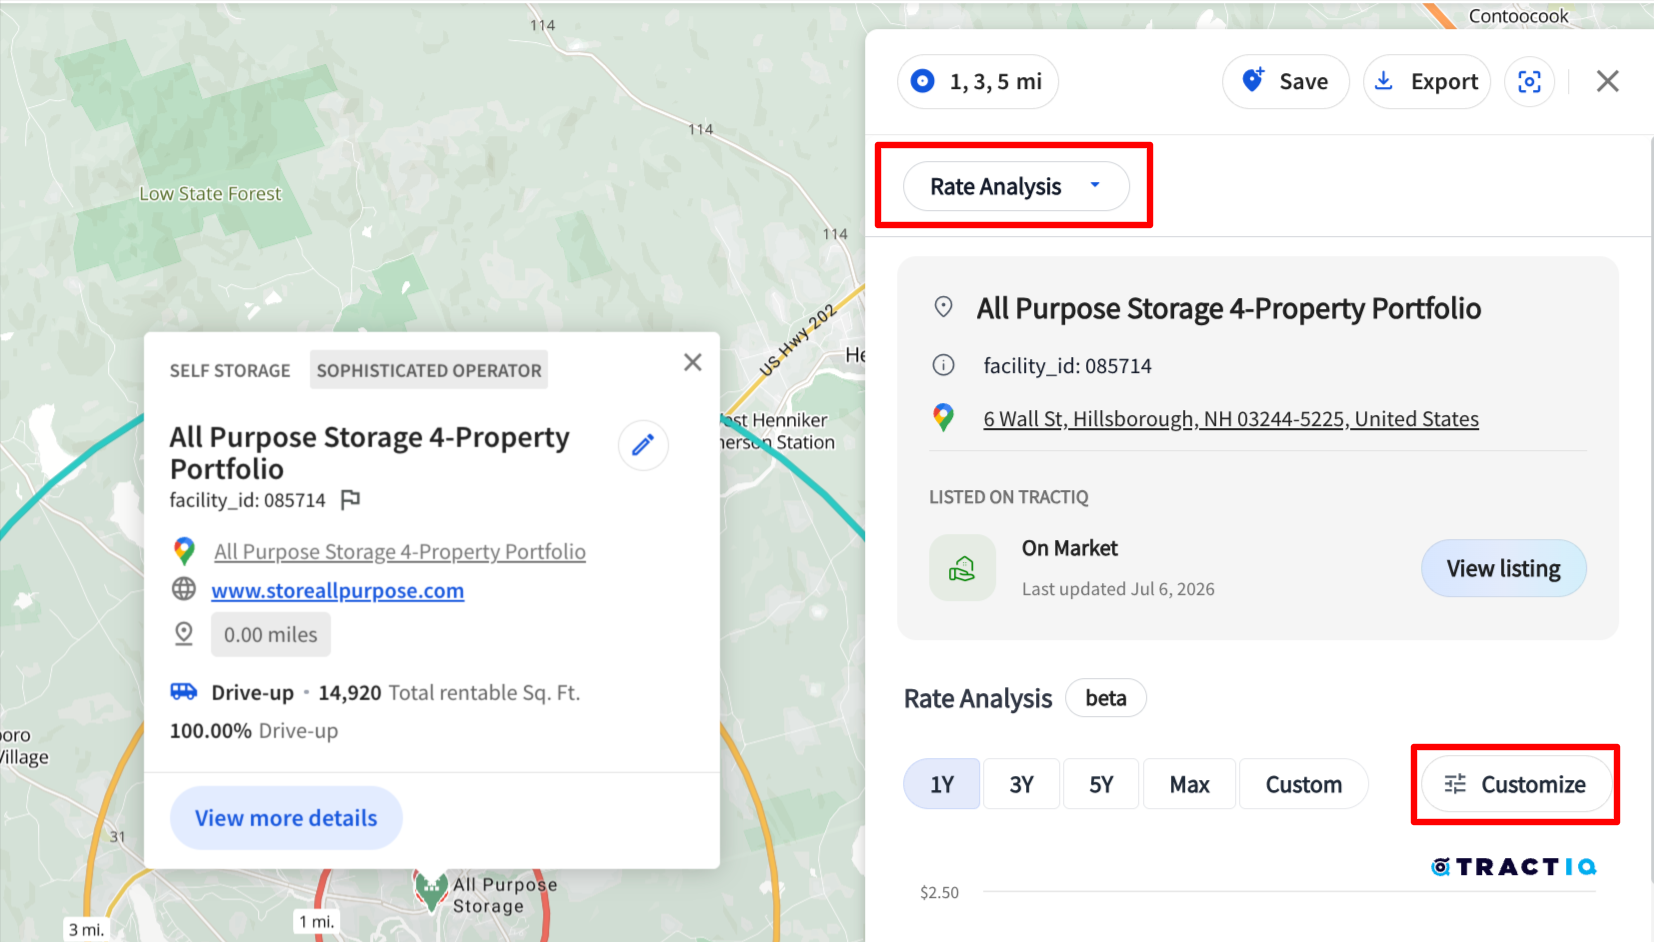Screen dimensions: 1654x942
Task: Click the View listing button
Action: click(1503, 569)
